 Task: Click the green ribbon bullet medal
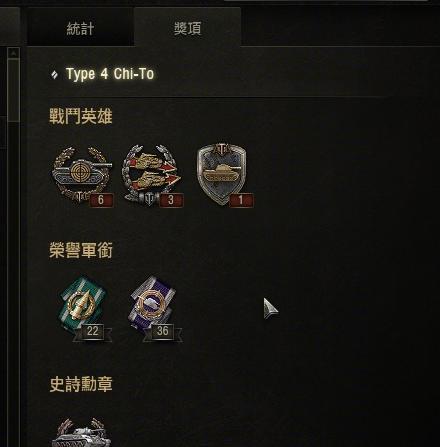click(83, 305)
